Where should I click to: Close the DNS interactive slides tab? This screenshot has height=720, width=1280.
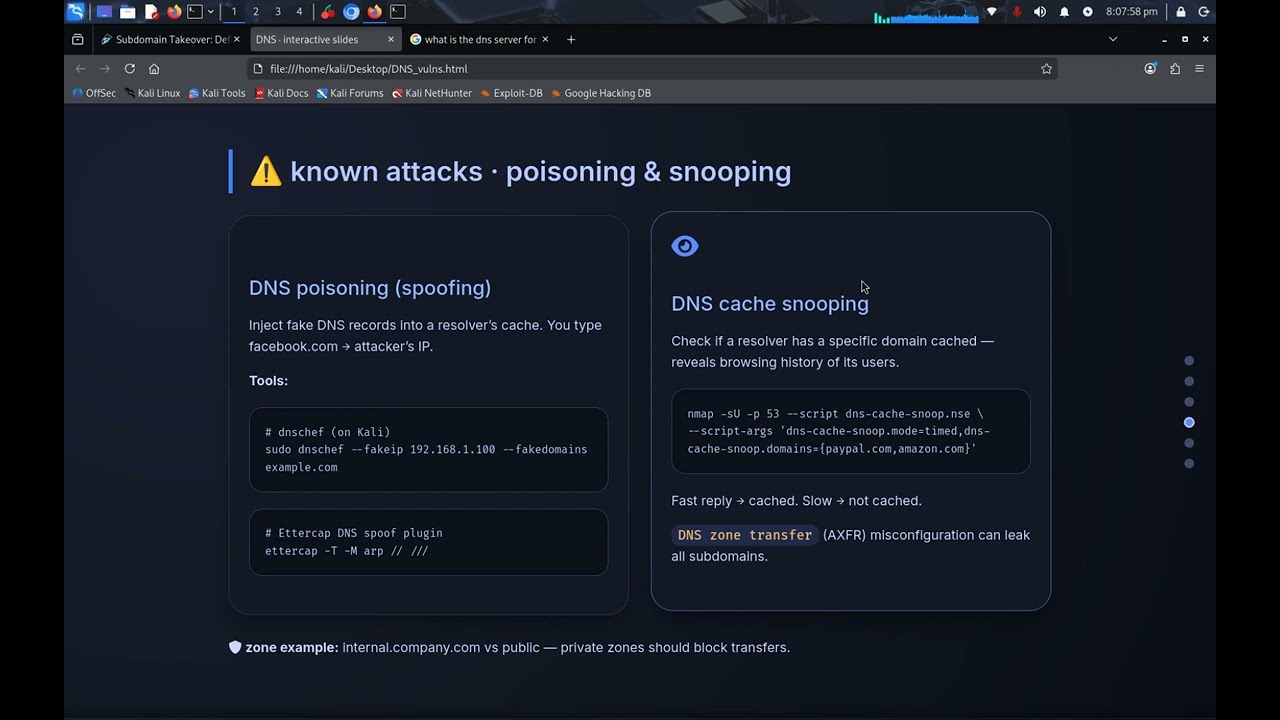pyautogui.click(x=391, y=39)
